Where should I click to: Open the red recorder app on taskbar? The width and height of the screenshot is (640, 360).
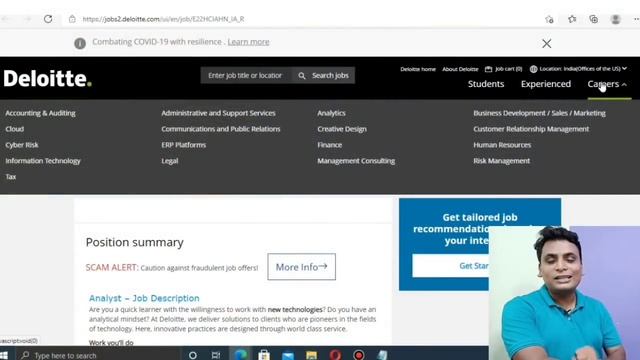point(359,355)
